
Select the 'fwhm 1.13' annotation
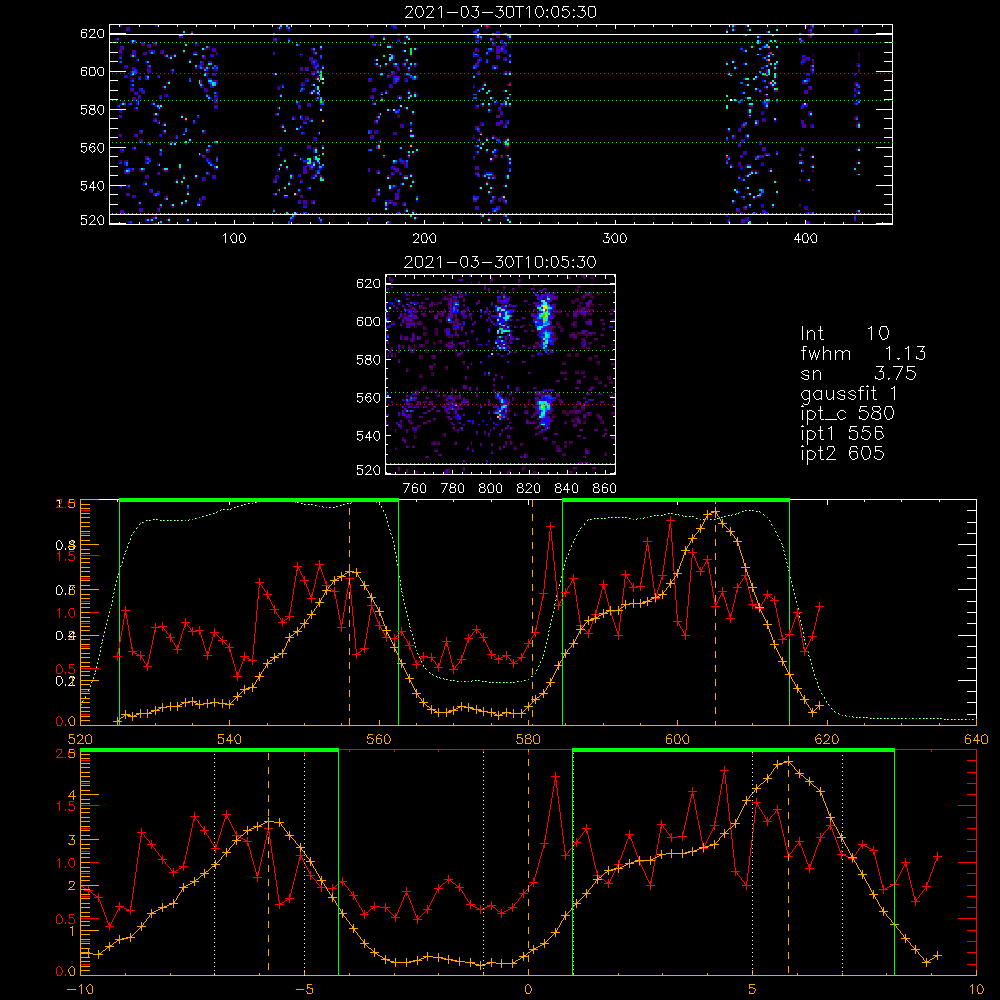pyautogui.click(x=863, y=353)
